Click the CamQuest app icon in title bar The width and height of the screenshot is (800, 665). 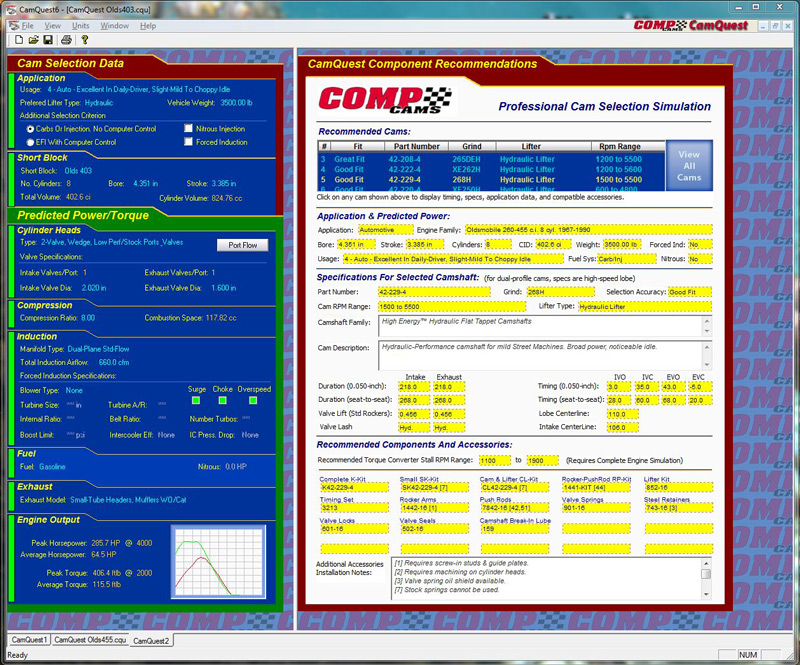coord(11,9)
